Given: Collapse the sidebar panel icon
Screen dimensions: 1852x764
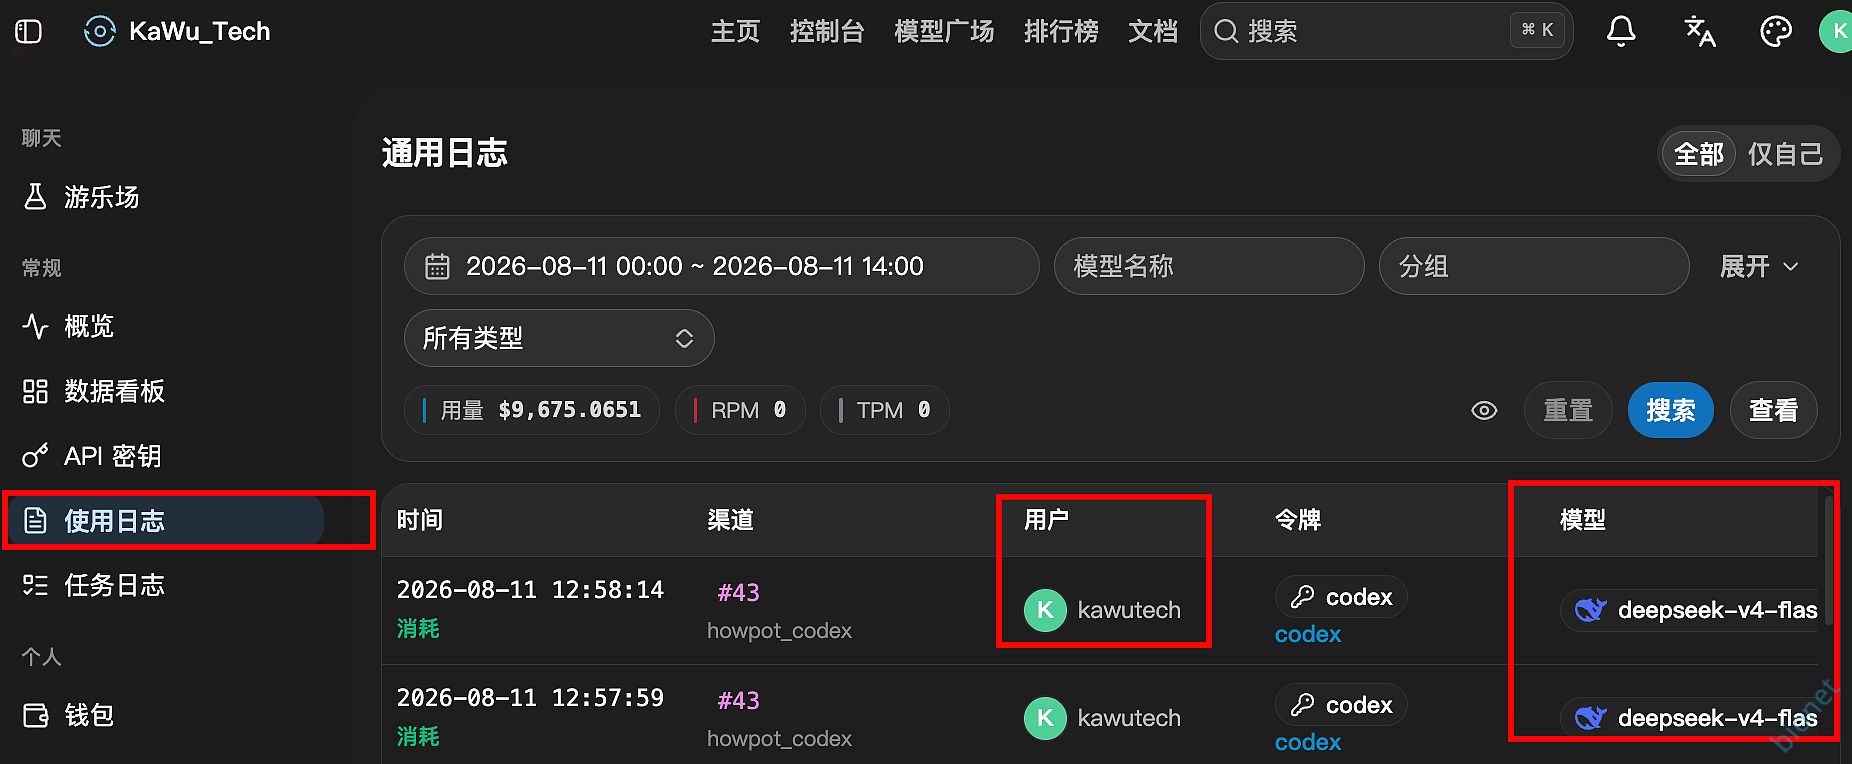Looking at the screenshot, I should coord(29,32).
